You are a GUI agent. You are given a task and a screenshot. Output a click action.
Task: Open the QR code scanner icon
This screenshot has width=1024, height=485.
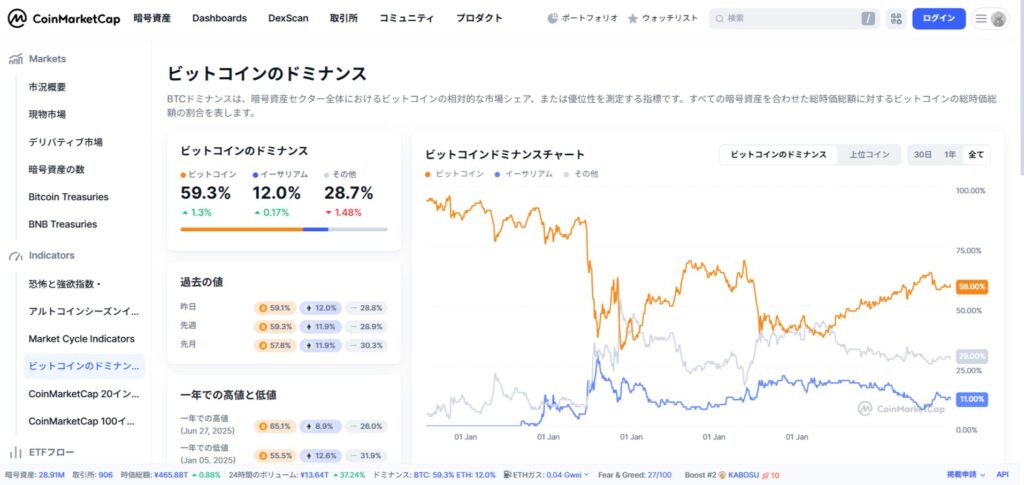(x=895, y=18)
